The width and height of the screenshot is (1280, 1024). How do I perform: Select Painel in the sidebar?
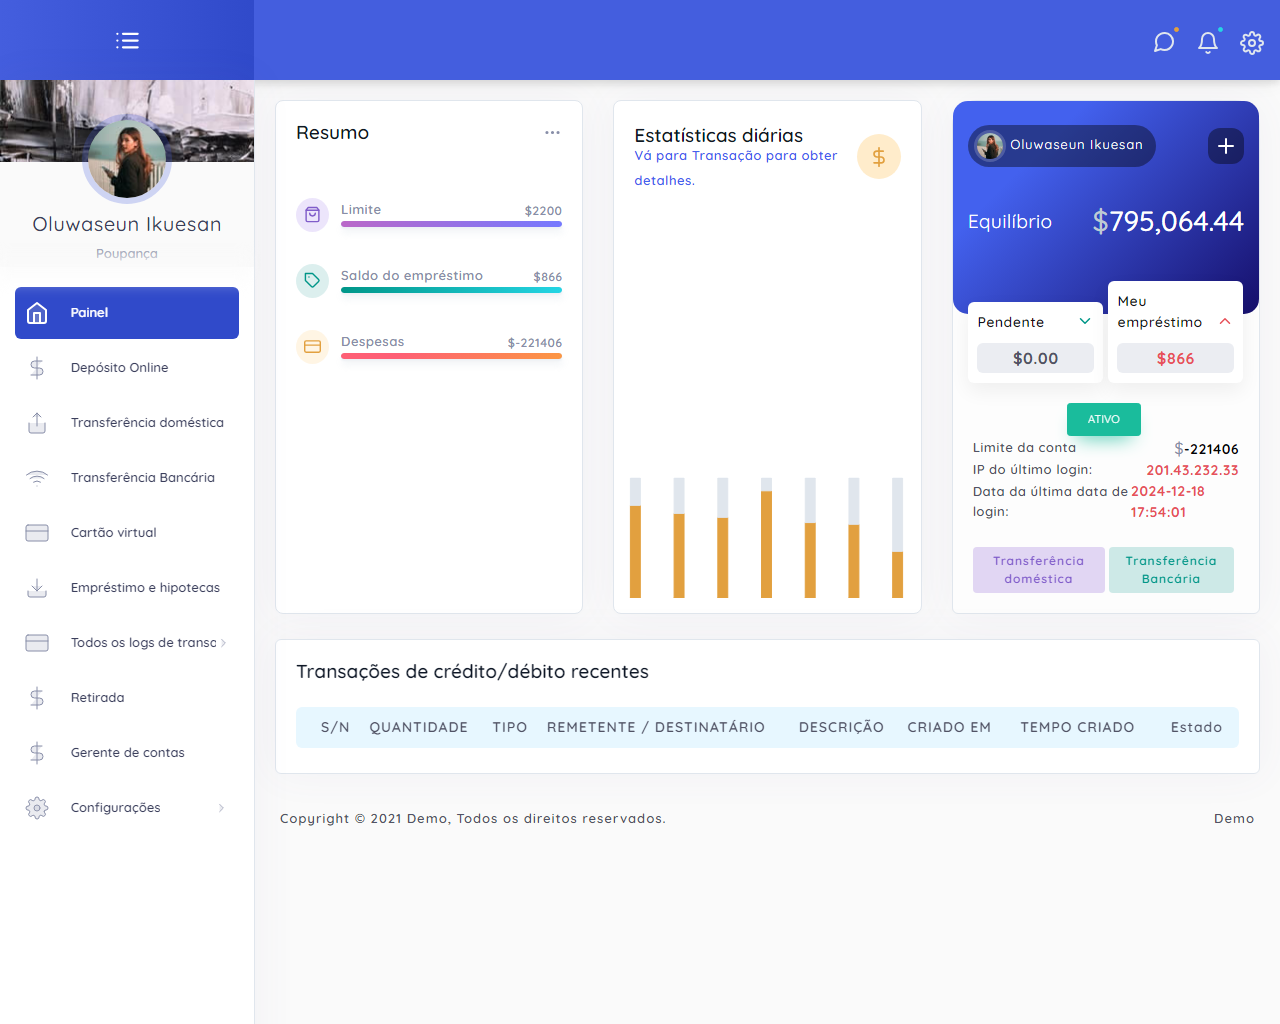tap(127, 313)
